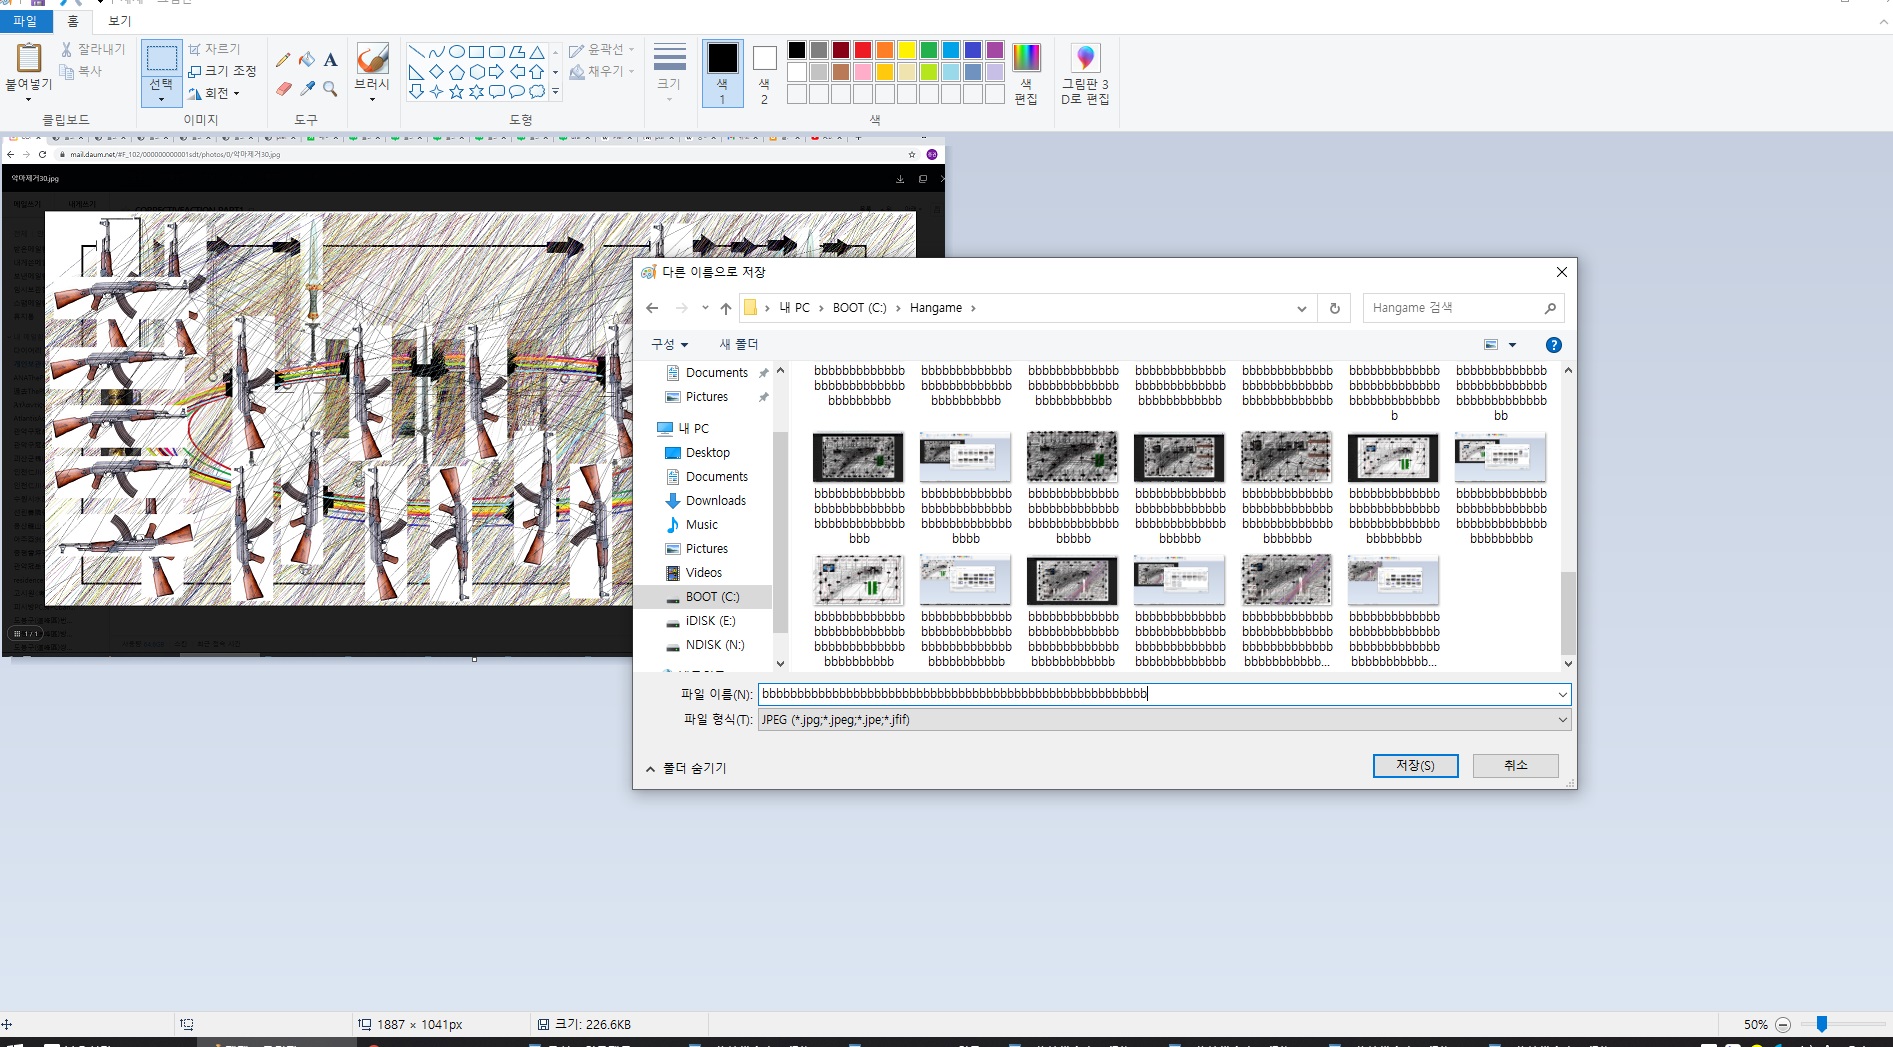Click the search magnifier in Hangame search
1893x1047 pixels.
tap(1550, 308)
